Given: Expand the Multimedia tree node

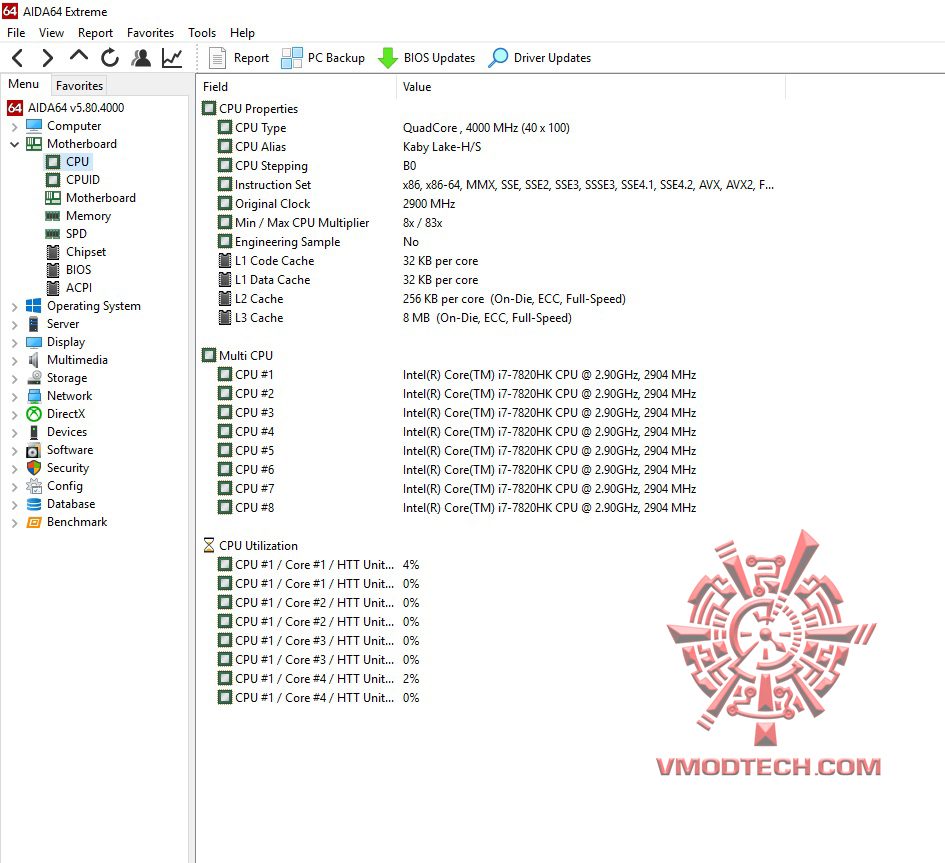Looking at the screenshot, I should 14,361.
